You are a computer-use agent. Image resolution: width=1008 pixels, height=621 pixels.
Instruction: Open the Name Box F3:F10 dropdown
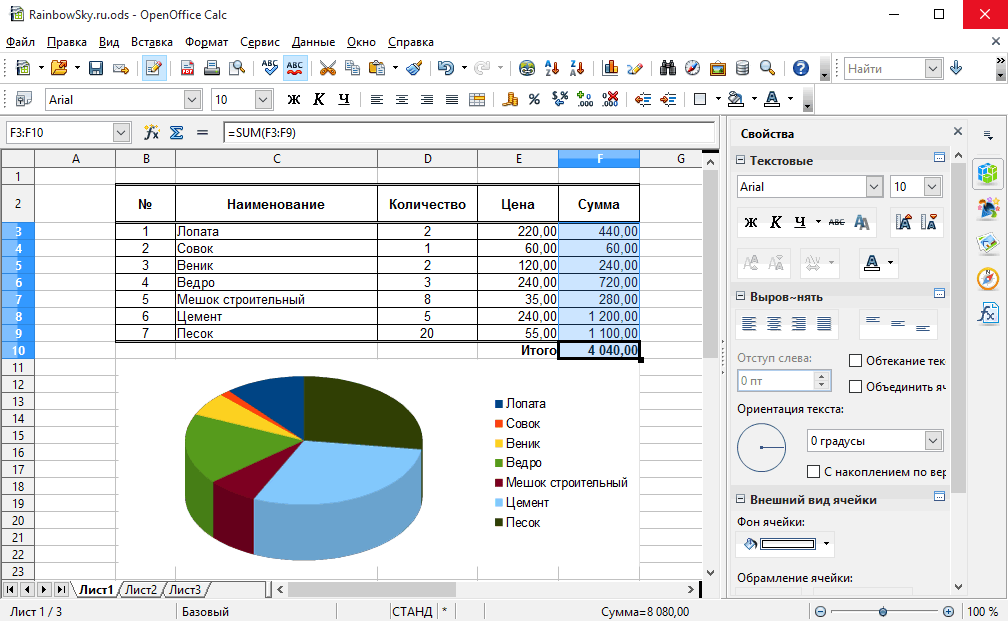coord(121,132)
